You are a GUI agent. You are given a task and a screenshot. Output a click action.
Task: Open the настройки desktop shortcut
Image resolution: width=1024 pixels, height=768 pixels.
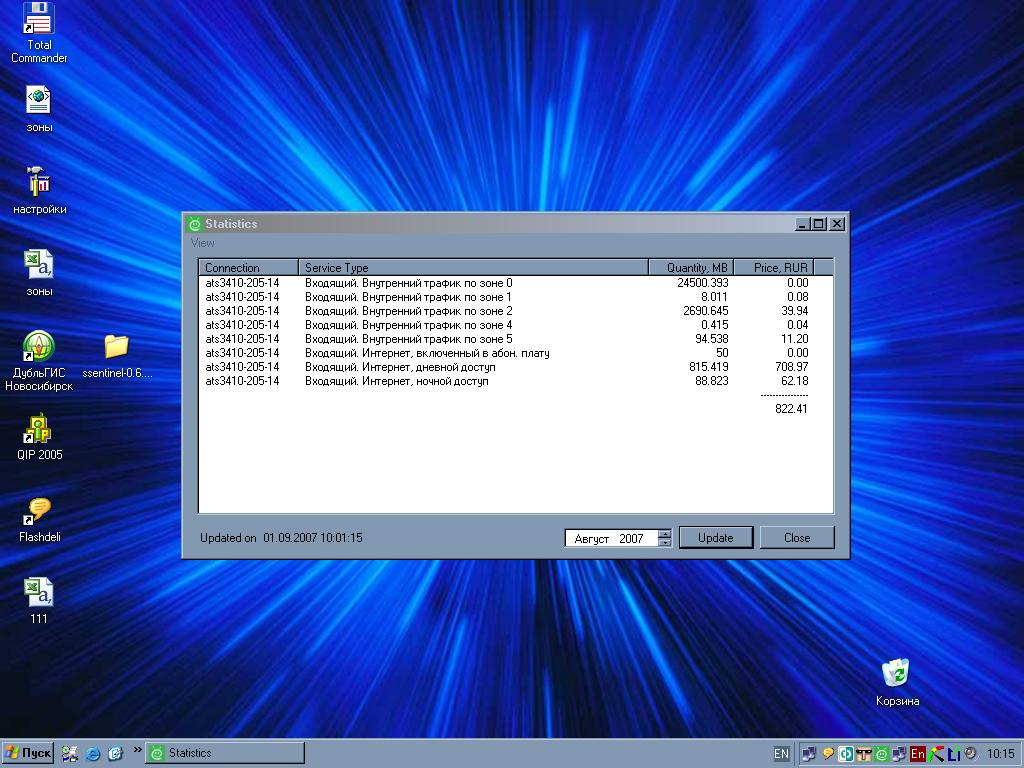[39, 184]
